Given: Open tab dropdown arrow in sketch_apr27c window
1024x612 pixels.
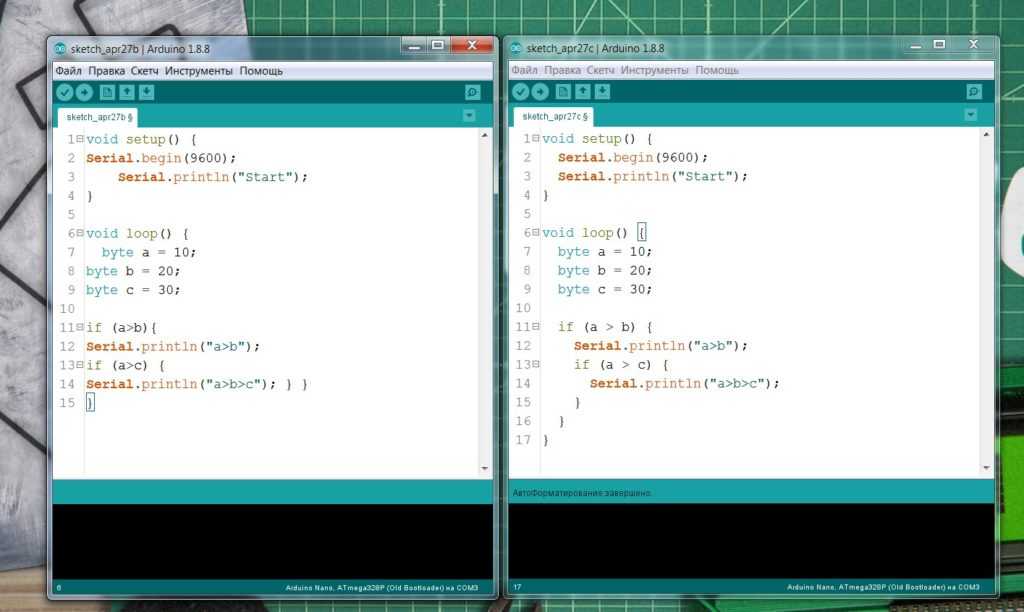Looking at the screenshot, I should [x=969, y=116].
